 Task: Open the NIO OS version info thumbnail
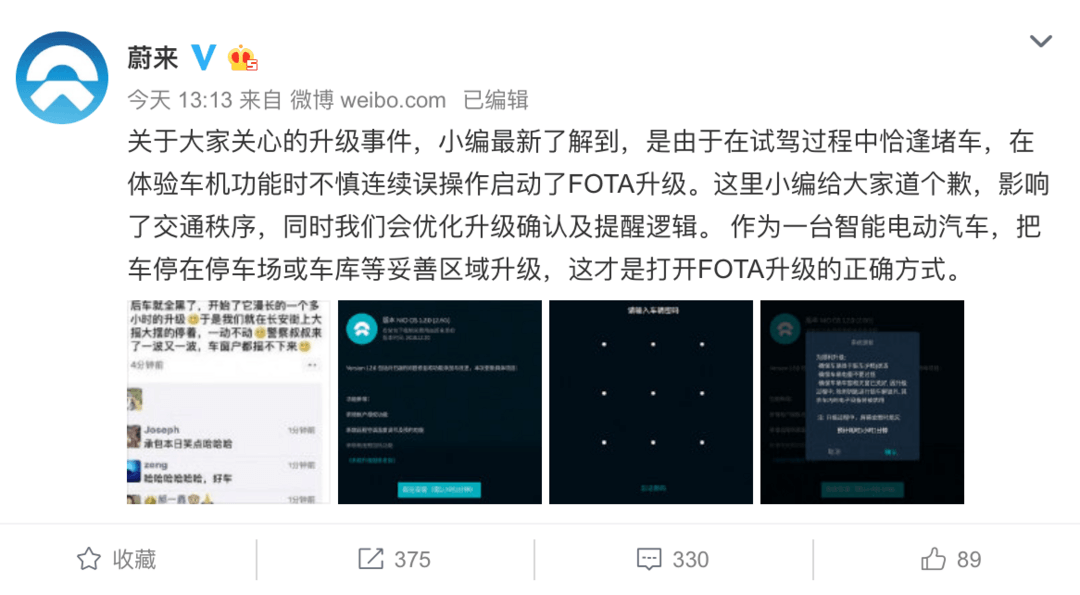point(439,401)
